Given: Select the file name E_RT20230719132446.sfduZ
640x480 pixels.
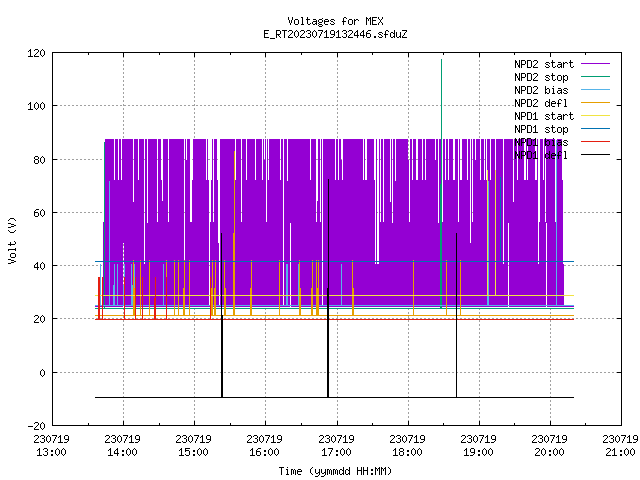Looking at the screenshot, I should click(335, 34).
